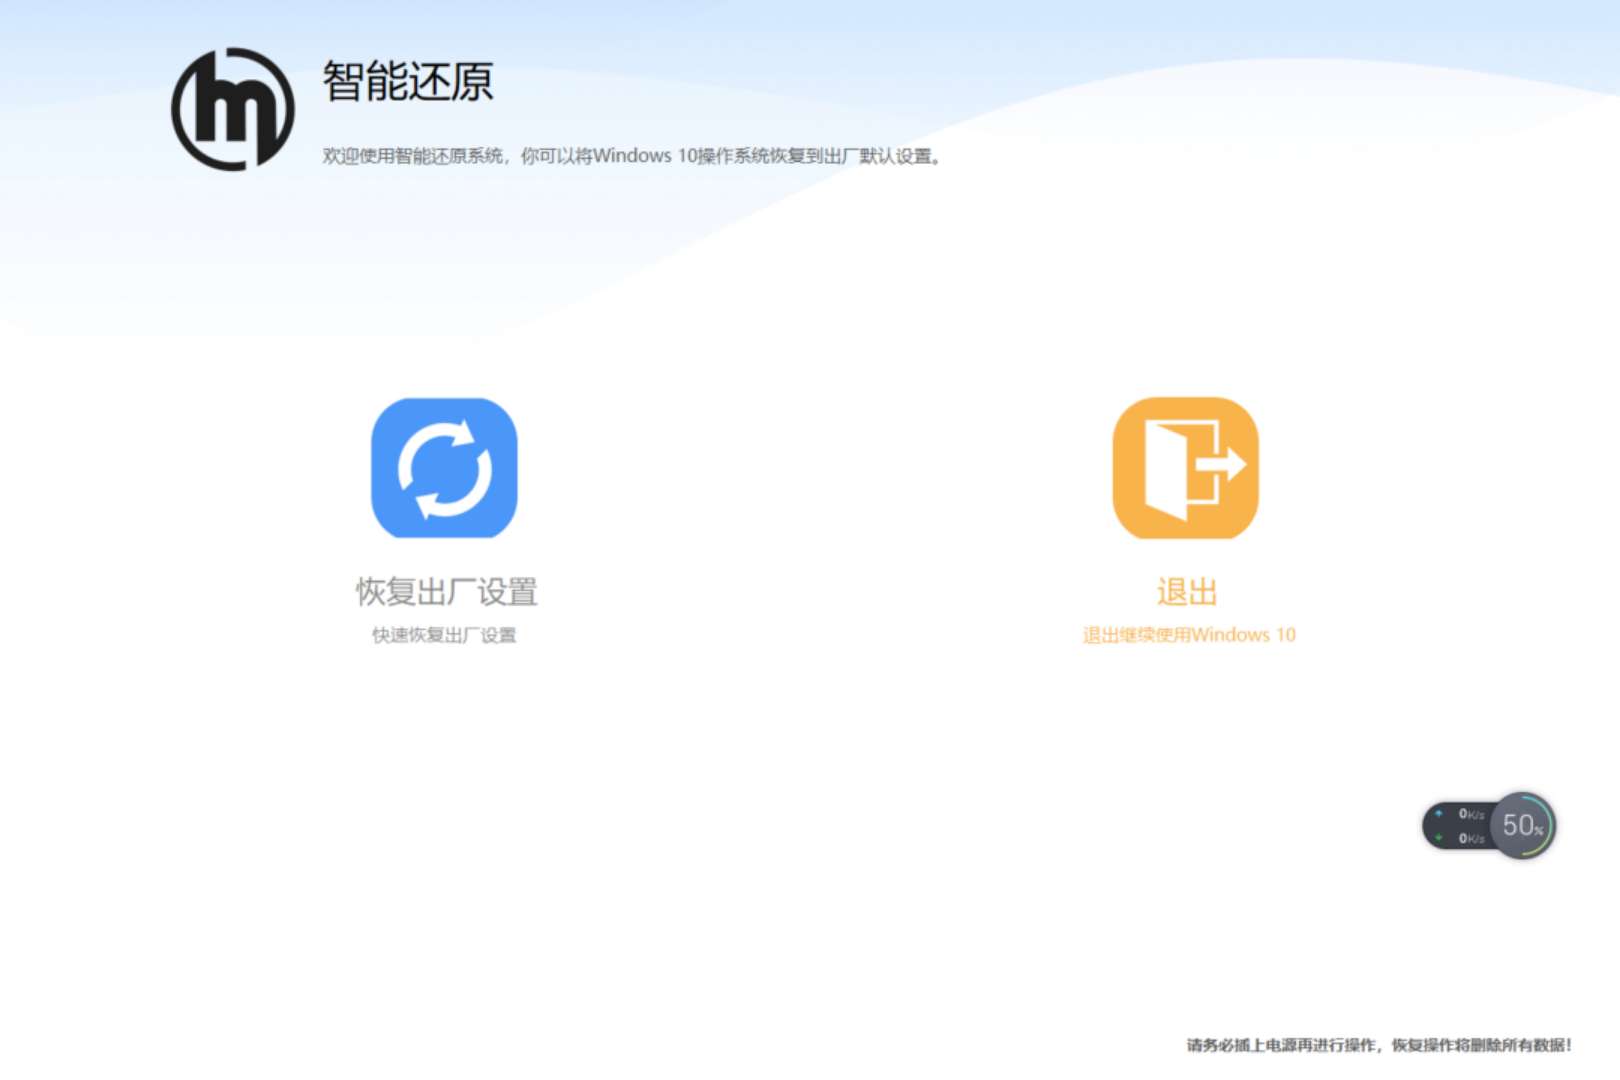Select the 恢复出厂设置 label
The image size is (1620, 1080).
click(x=446, y=592)
